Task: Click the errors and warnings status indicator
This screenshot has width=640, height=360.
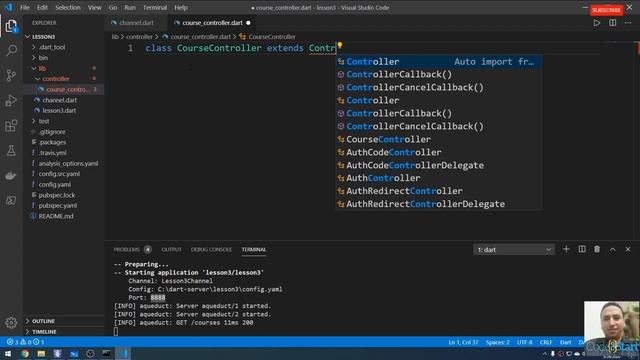Action: pyautogui.click(x=25, y=342)
